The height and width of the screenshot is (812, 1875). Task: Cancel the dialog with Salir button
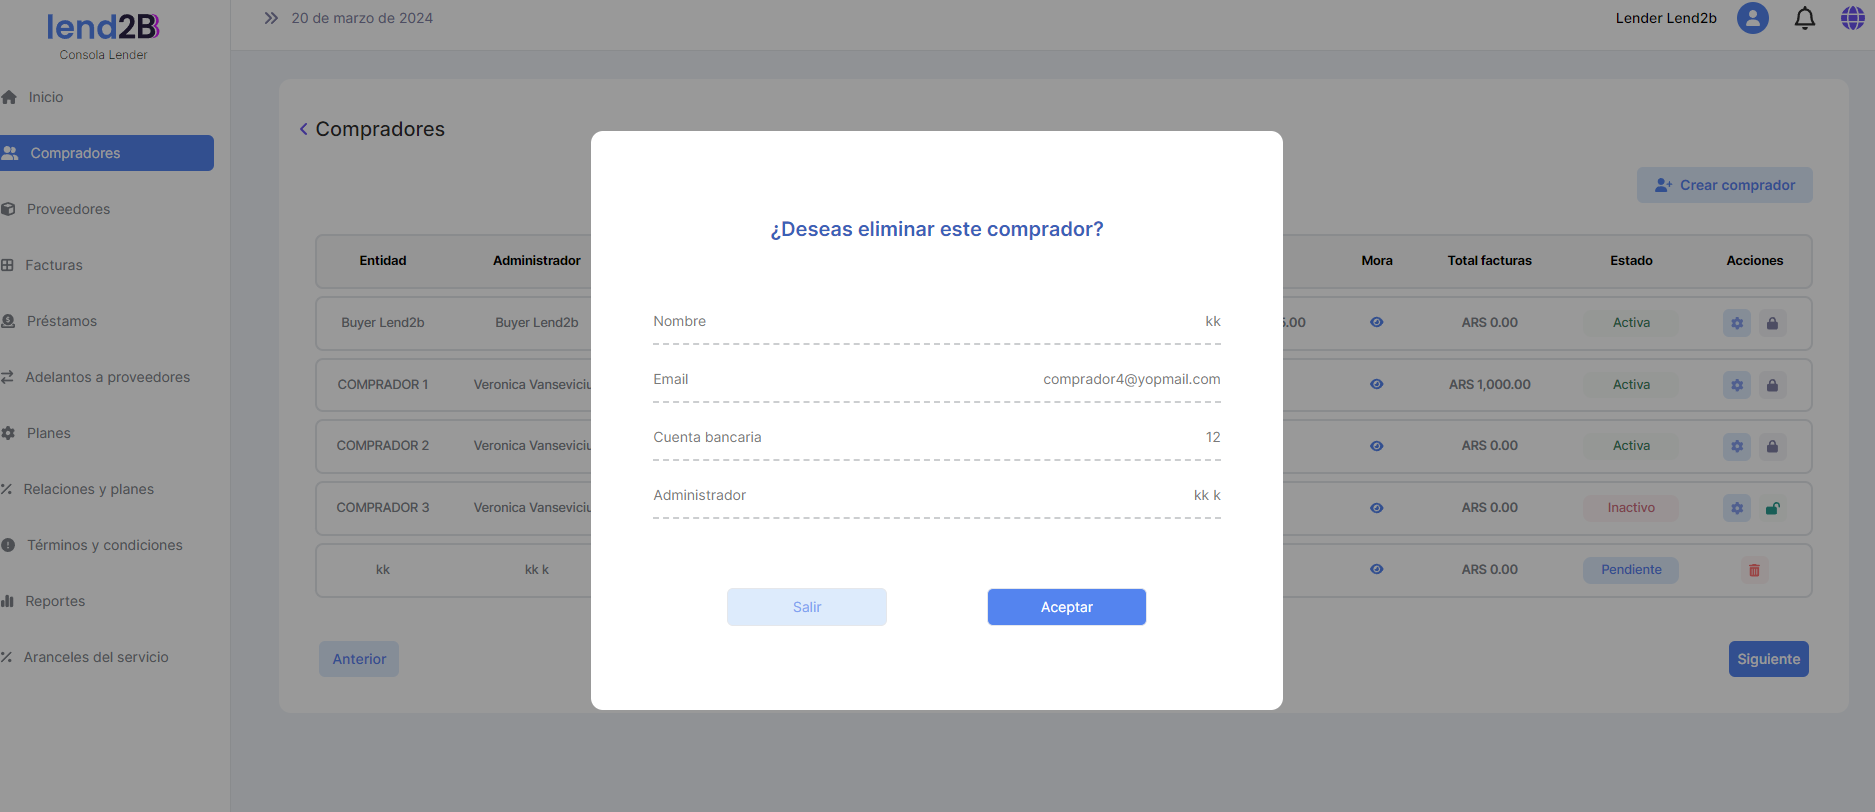(x=806, y=607)
